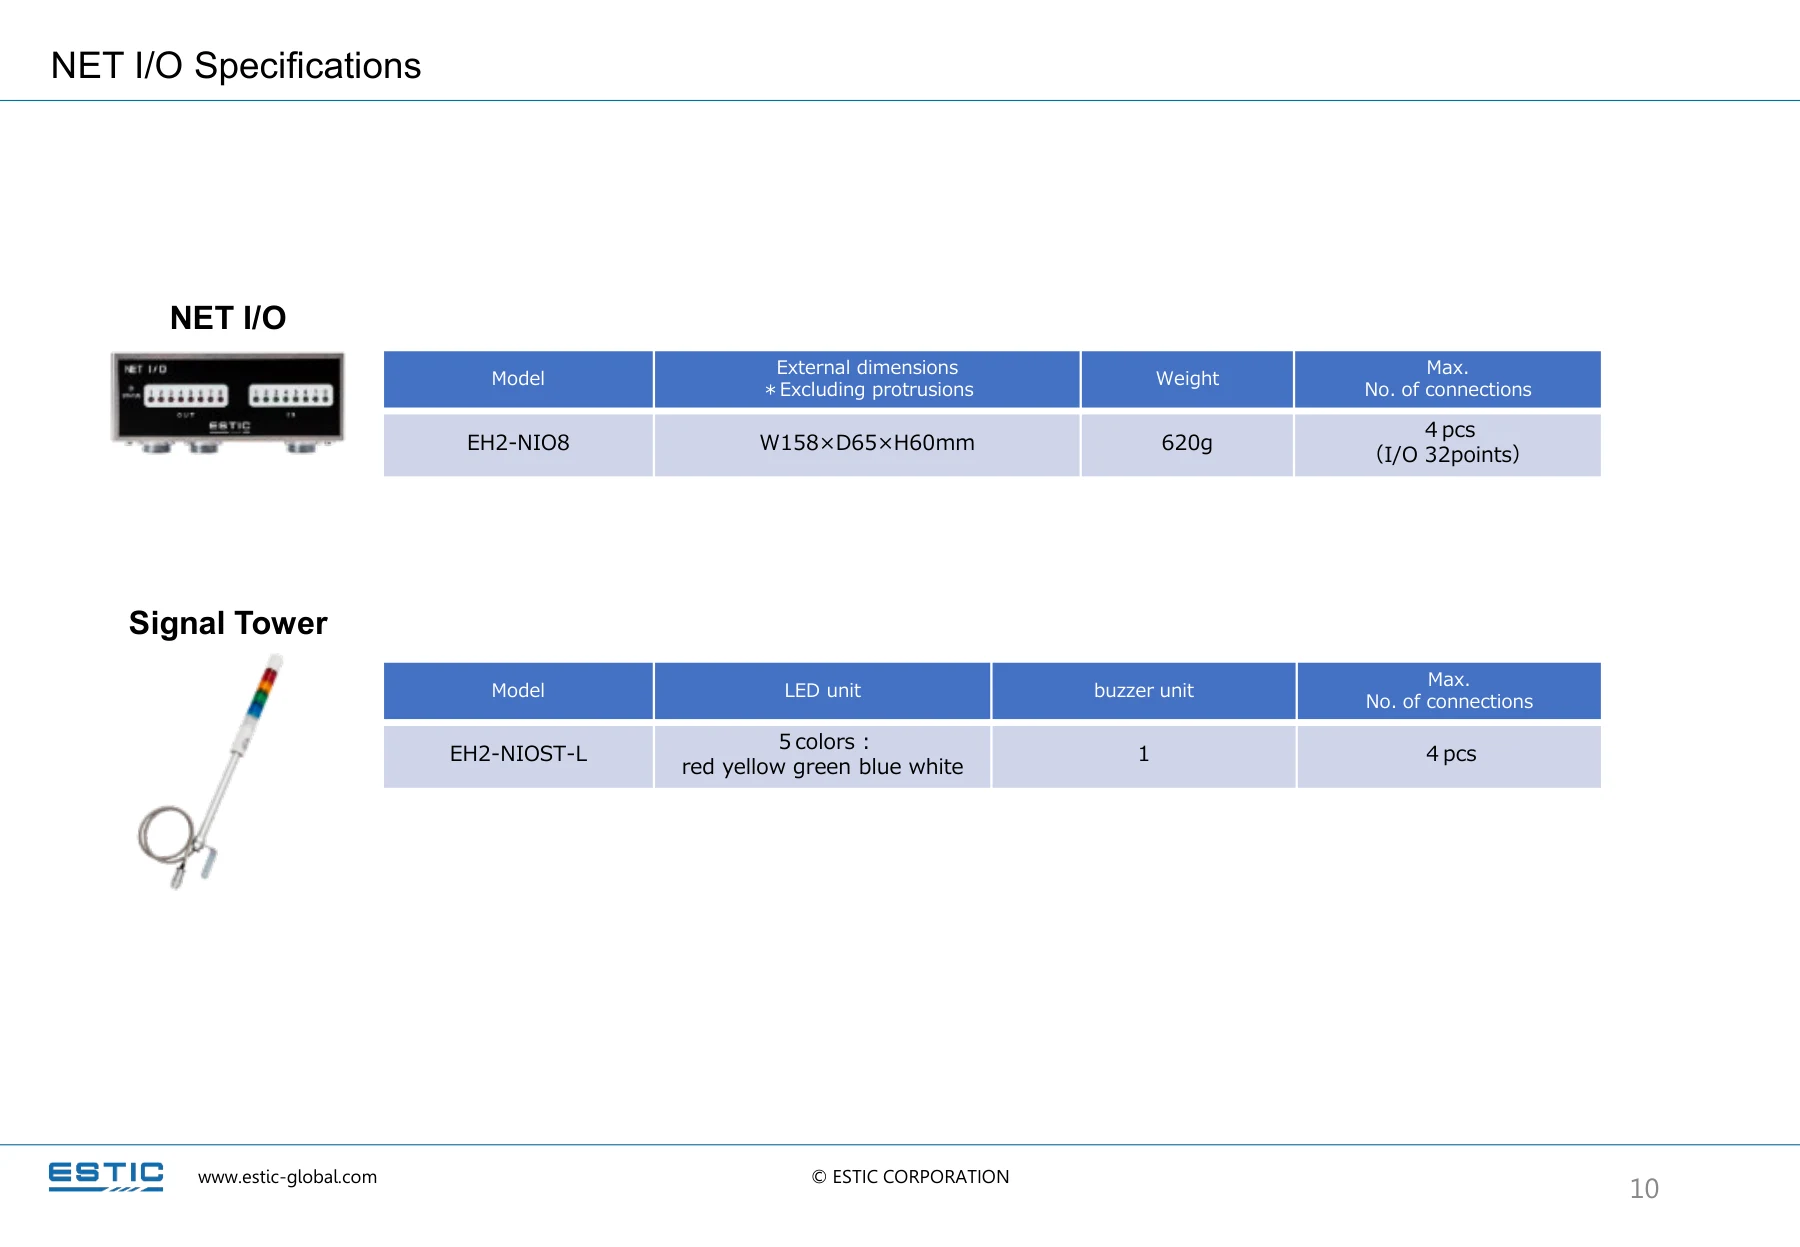Select the "EH2-NIOST-L" model cell
The image size is (1800, 1247).
pos(518,756)
